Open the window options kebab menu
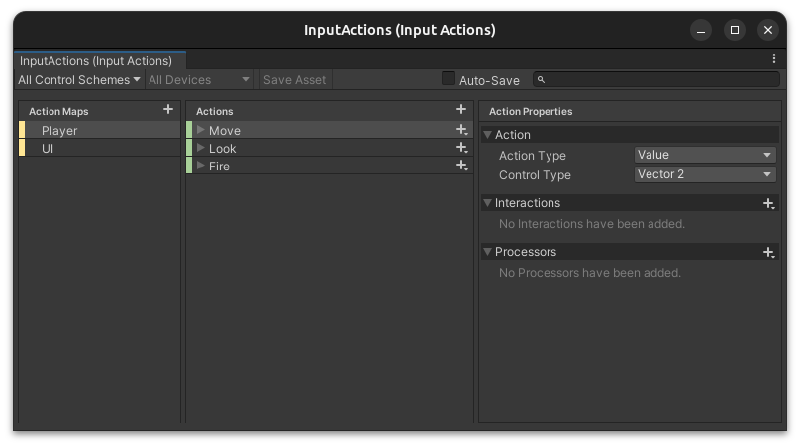800x447 pixels. click(774, 59)
